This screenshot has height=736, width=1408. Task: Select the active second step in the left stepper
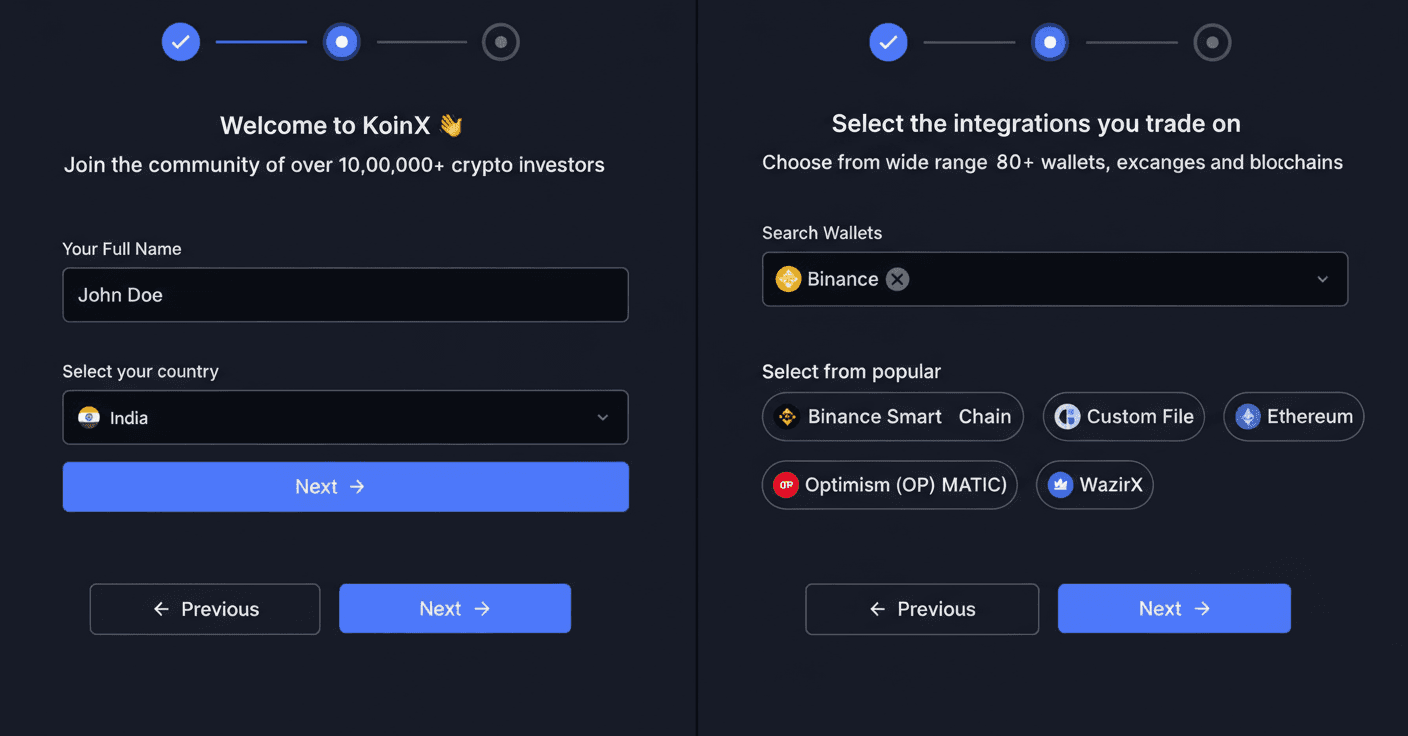[x=342, y=42]
